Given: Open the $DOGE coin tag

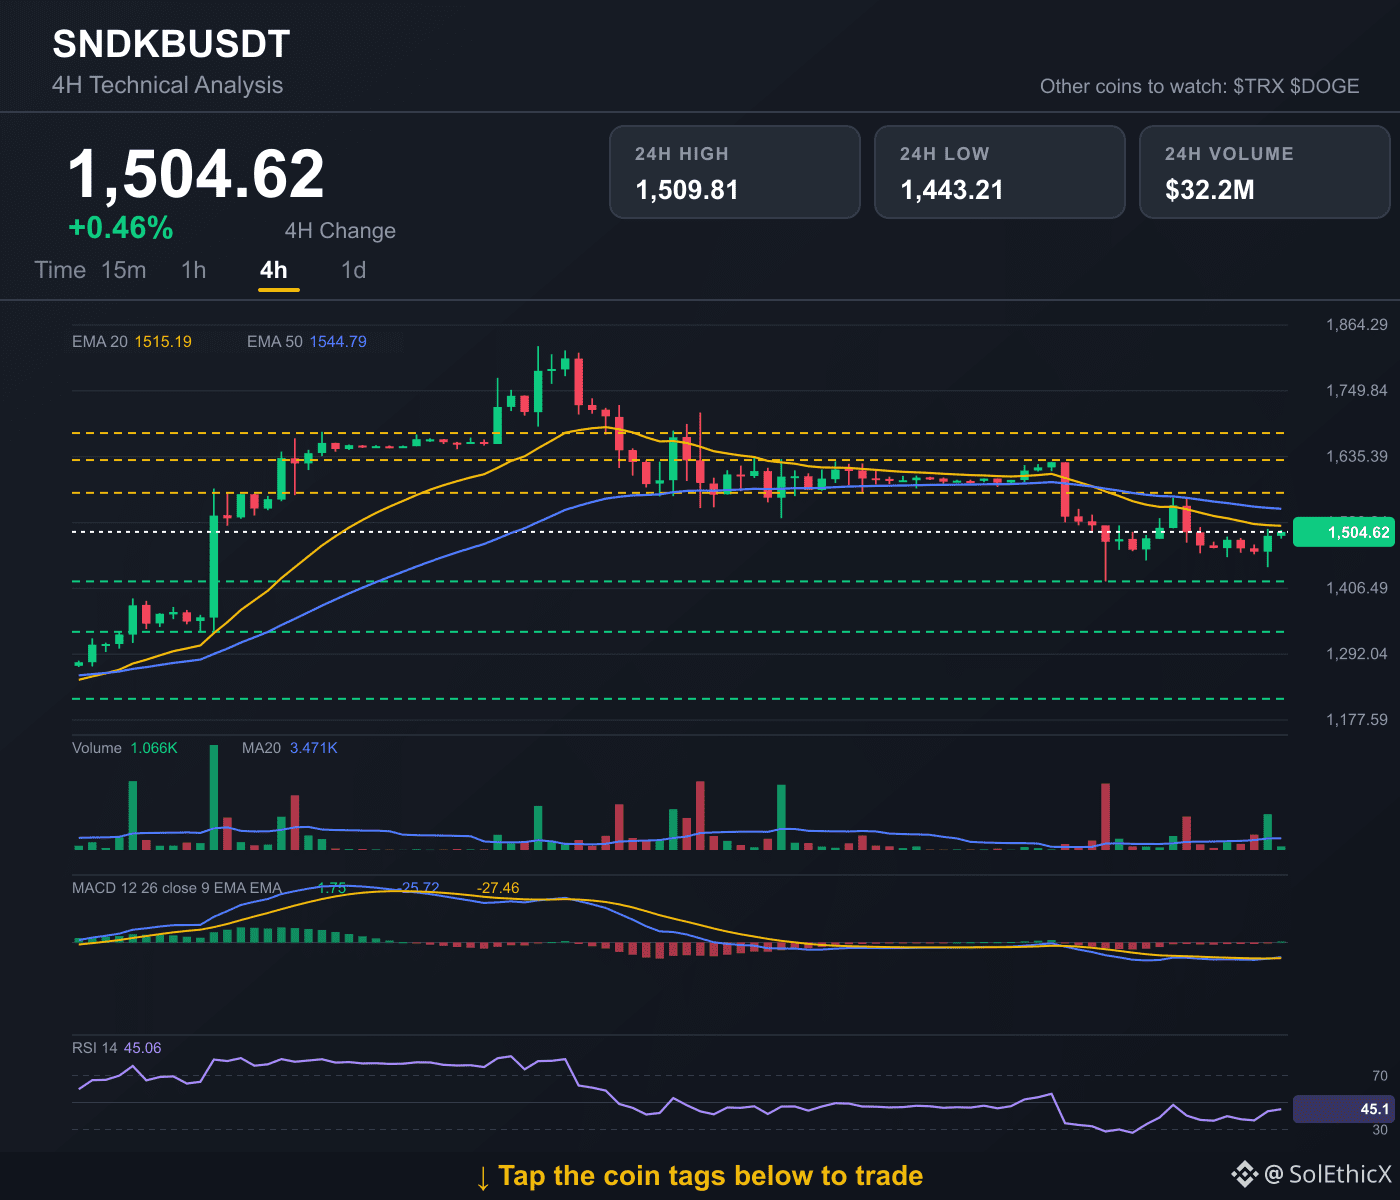Looking at the screenshot, I should tap(1325, 86).
